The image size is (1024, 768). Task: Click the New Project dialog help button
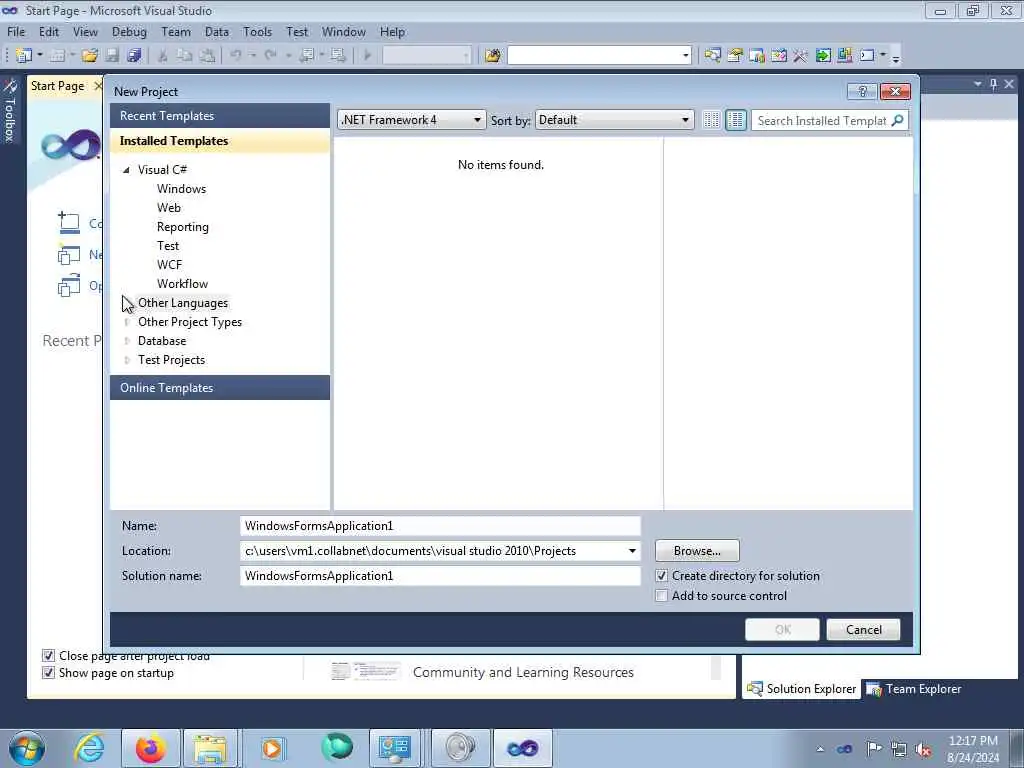coord(861,91)
